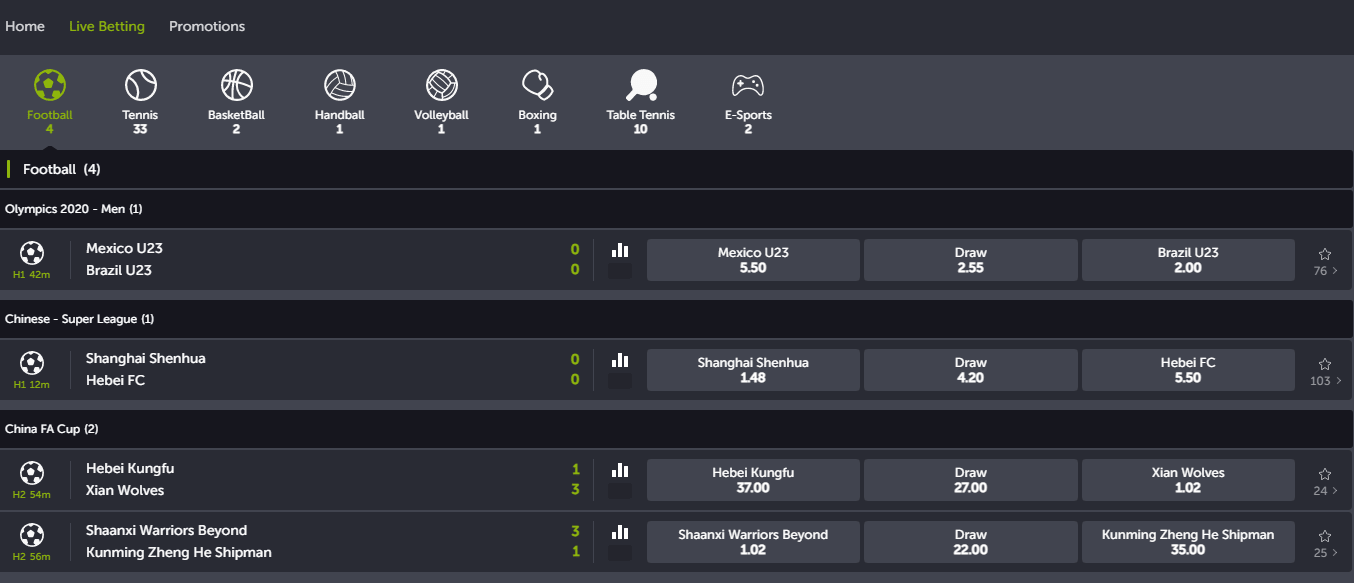Select the Table Tennis paddle icon
This screenshot has width=1354, height=583.
tap(640, 84)
